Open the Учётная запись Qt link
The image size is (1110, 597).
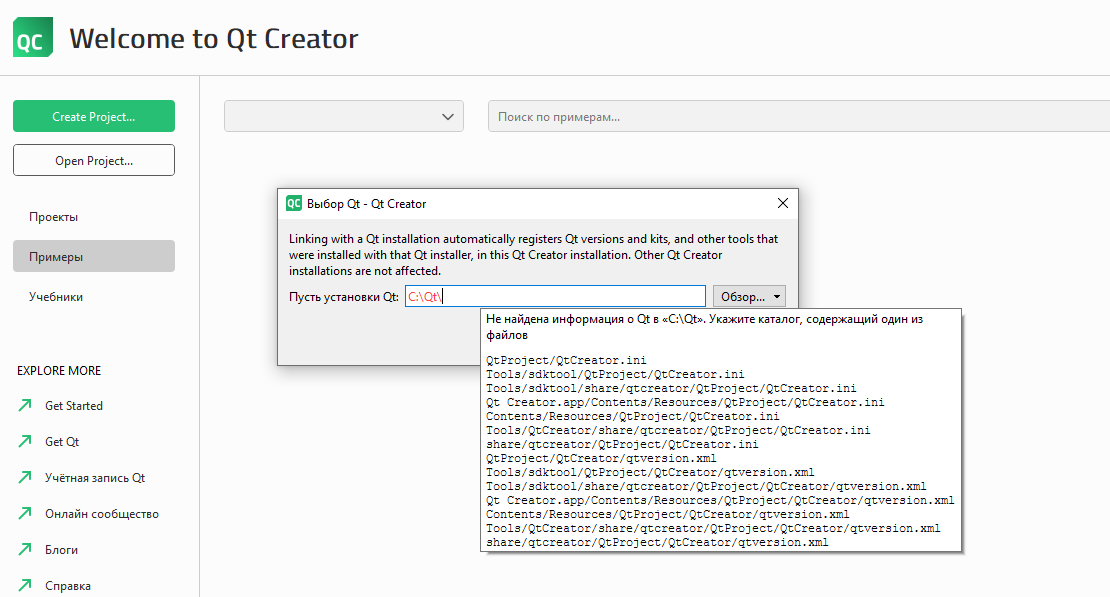[x=95, y=478]
